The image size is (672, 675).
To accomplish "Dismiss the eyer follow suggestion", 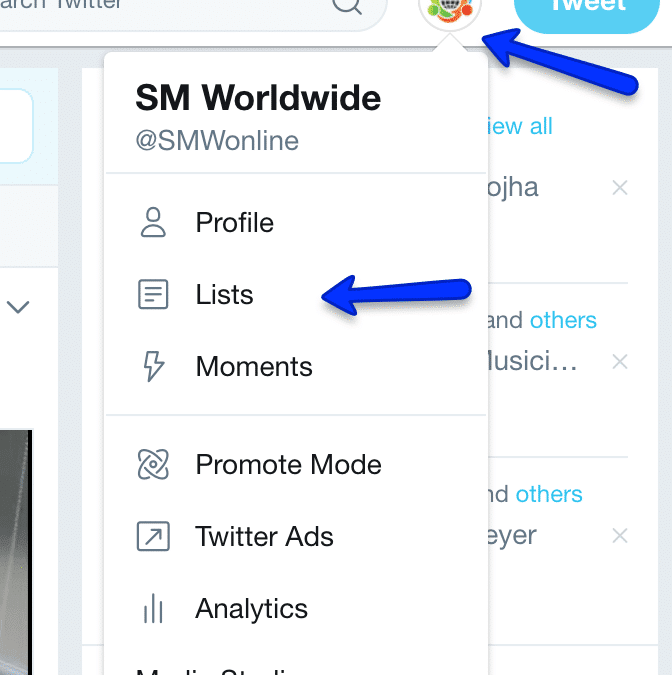I will coord(619,536).
